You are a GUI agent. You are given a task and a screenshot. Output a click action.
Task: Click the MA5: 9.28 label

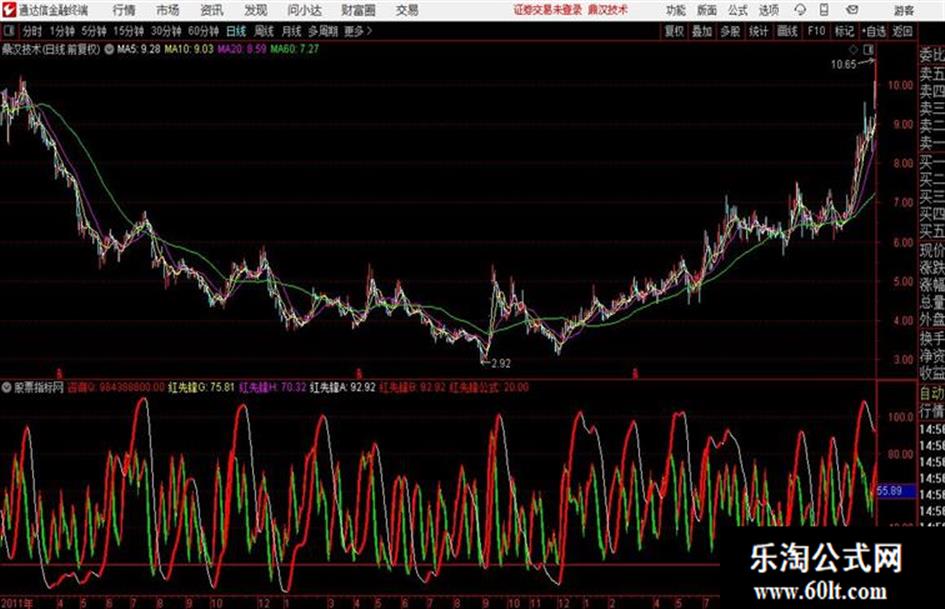(x=139, y=49)
